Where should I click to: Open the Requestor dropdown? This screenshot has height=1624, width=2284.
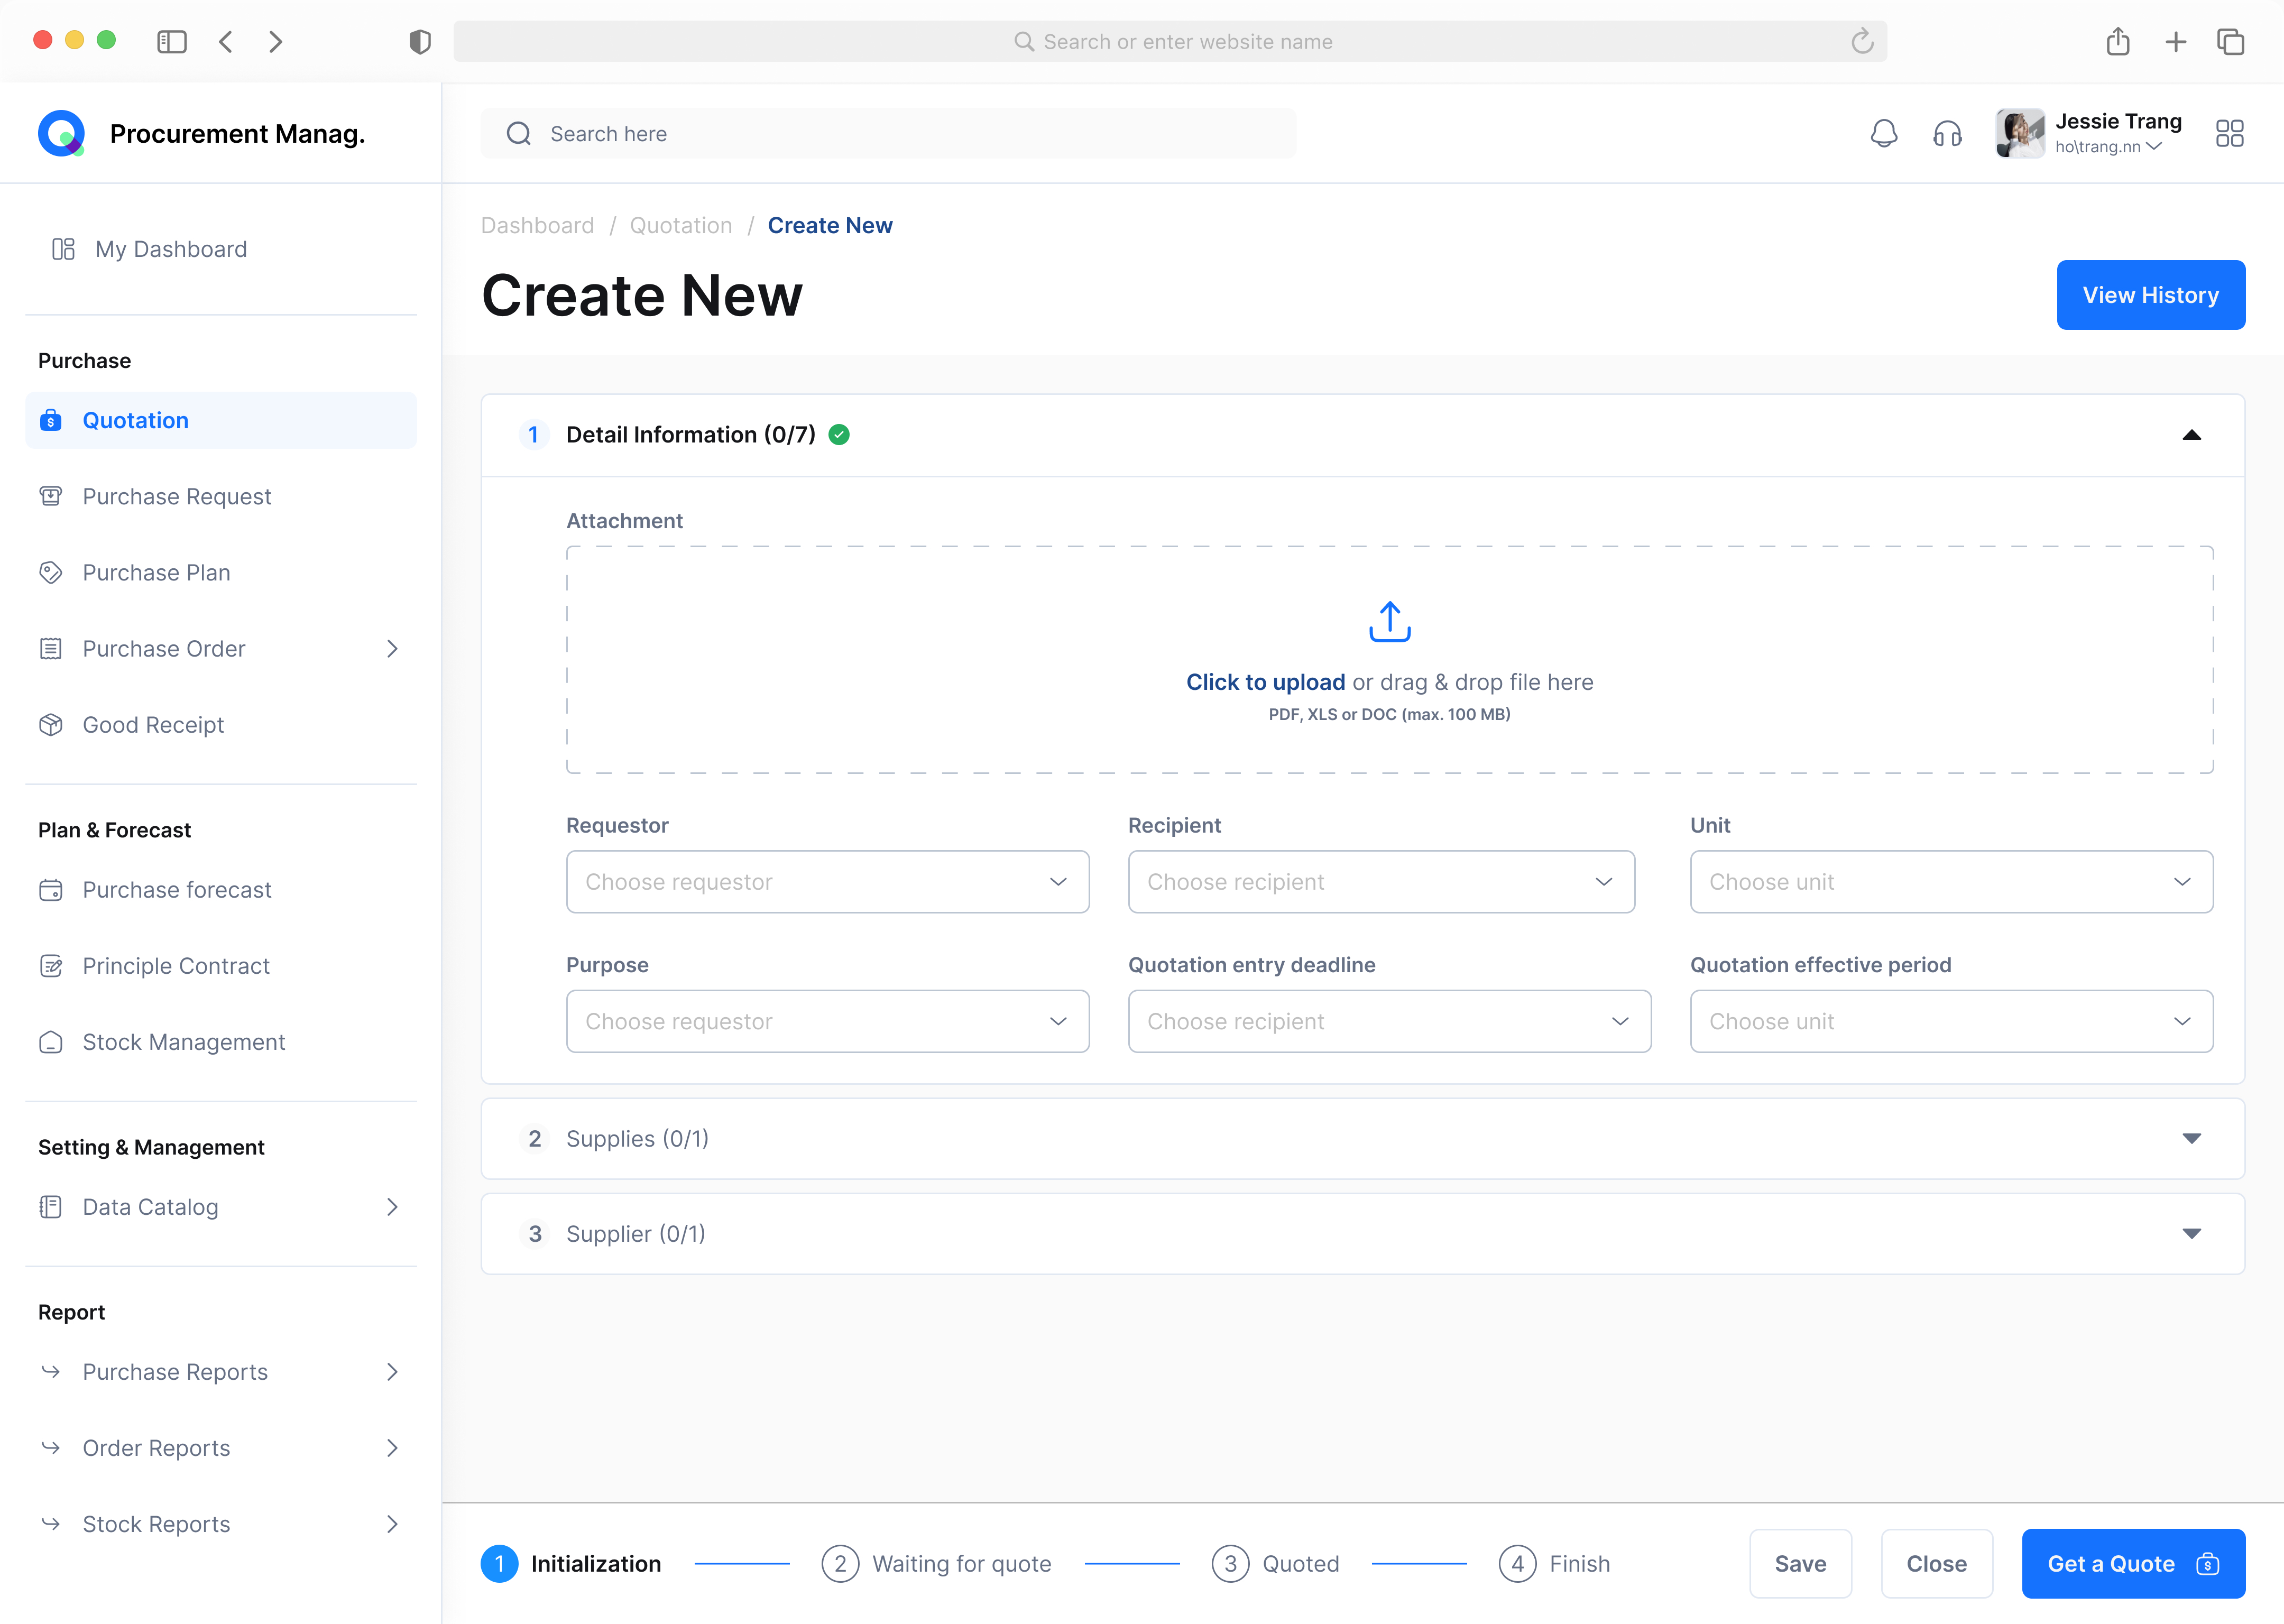click(827, 882)
